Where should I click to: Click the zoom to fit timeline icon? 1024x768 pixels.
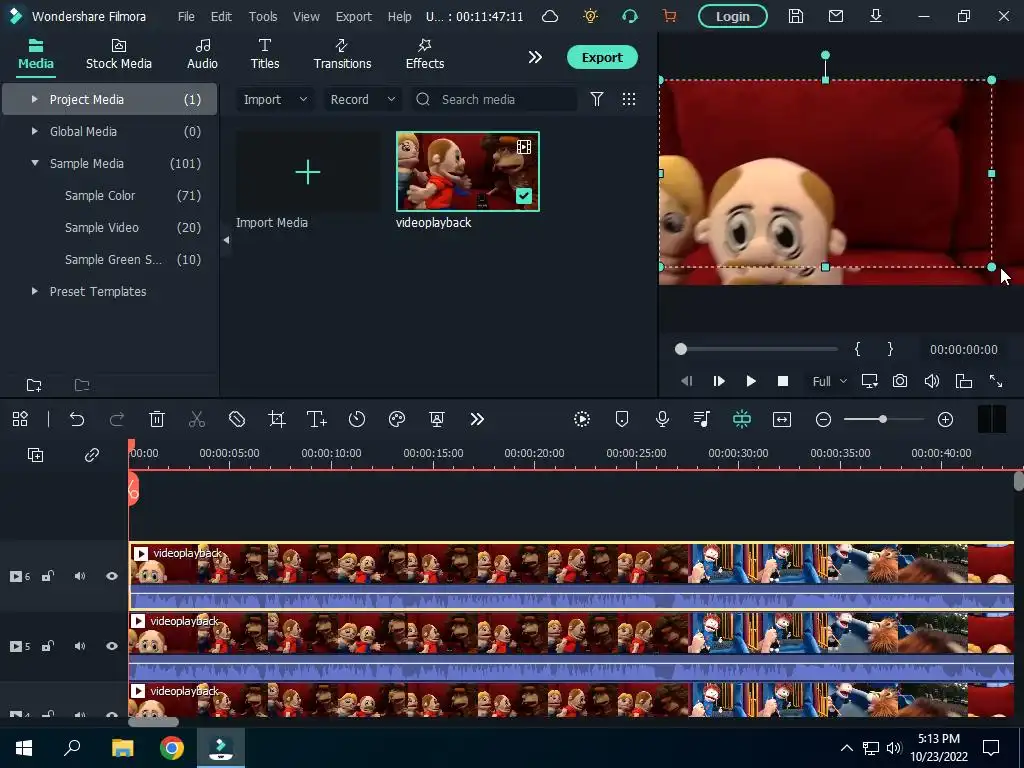pos(782,419)
